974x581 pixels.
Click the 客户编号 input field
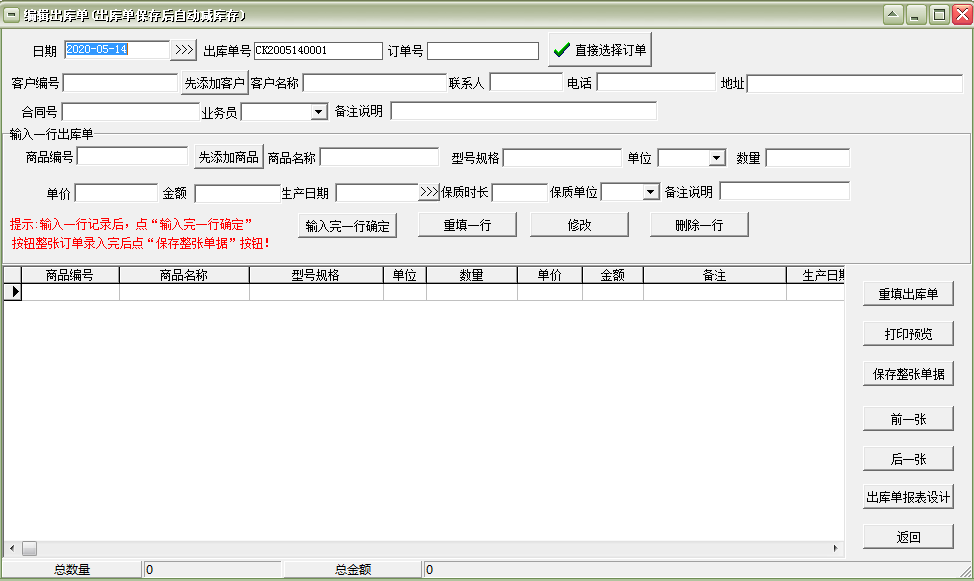[121, 83]
